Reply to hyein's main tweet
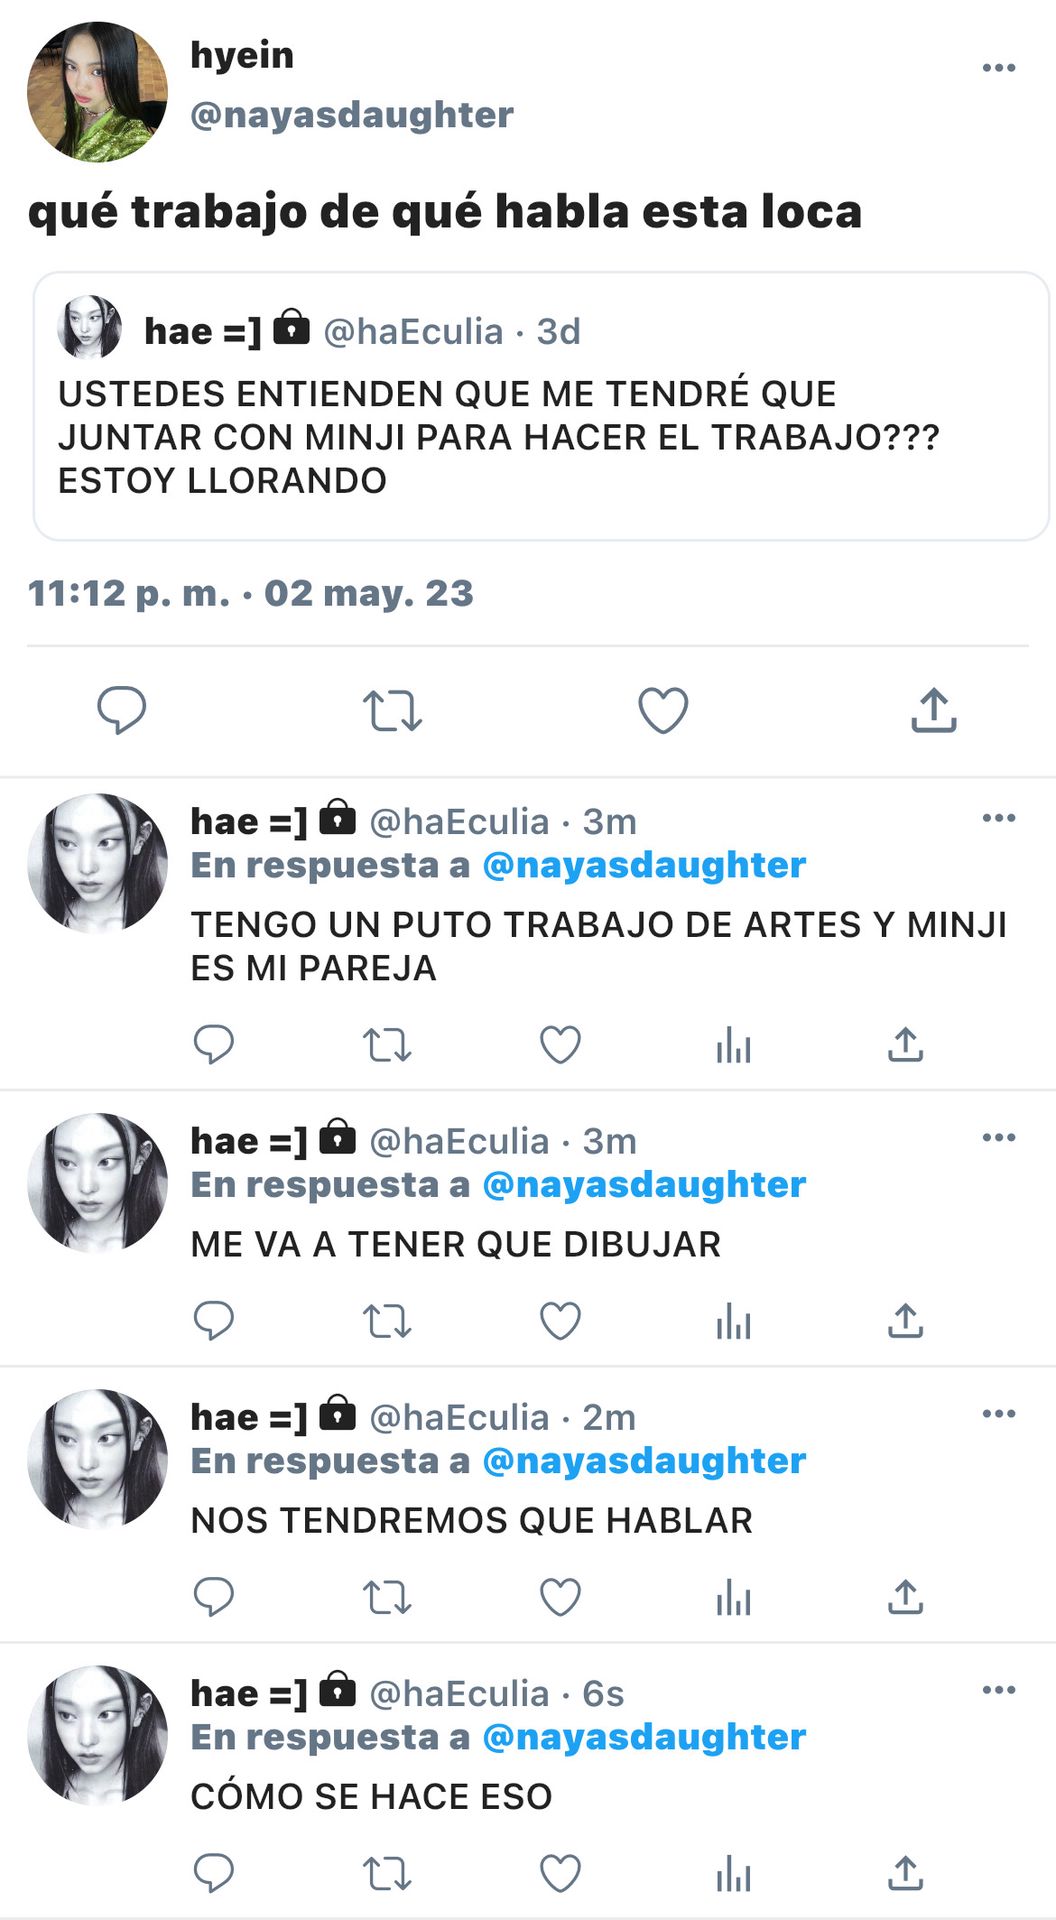 click(x=121, y=710)
